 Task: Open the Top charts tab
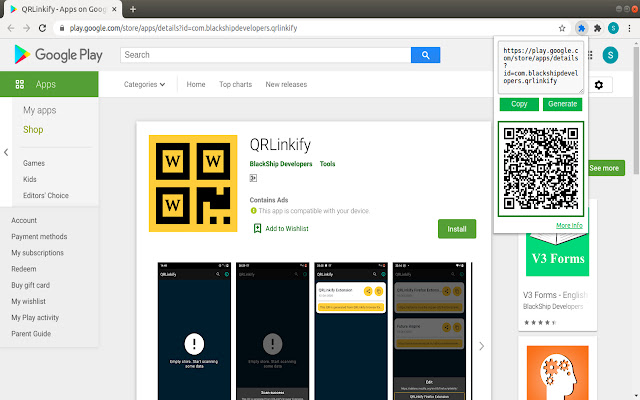pos(236,84)
